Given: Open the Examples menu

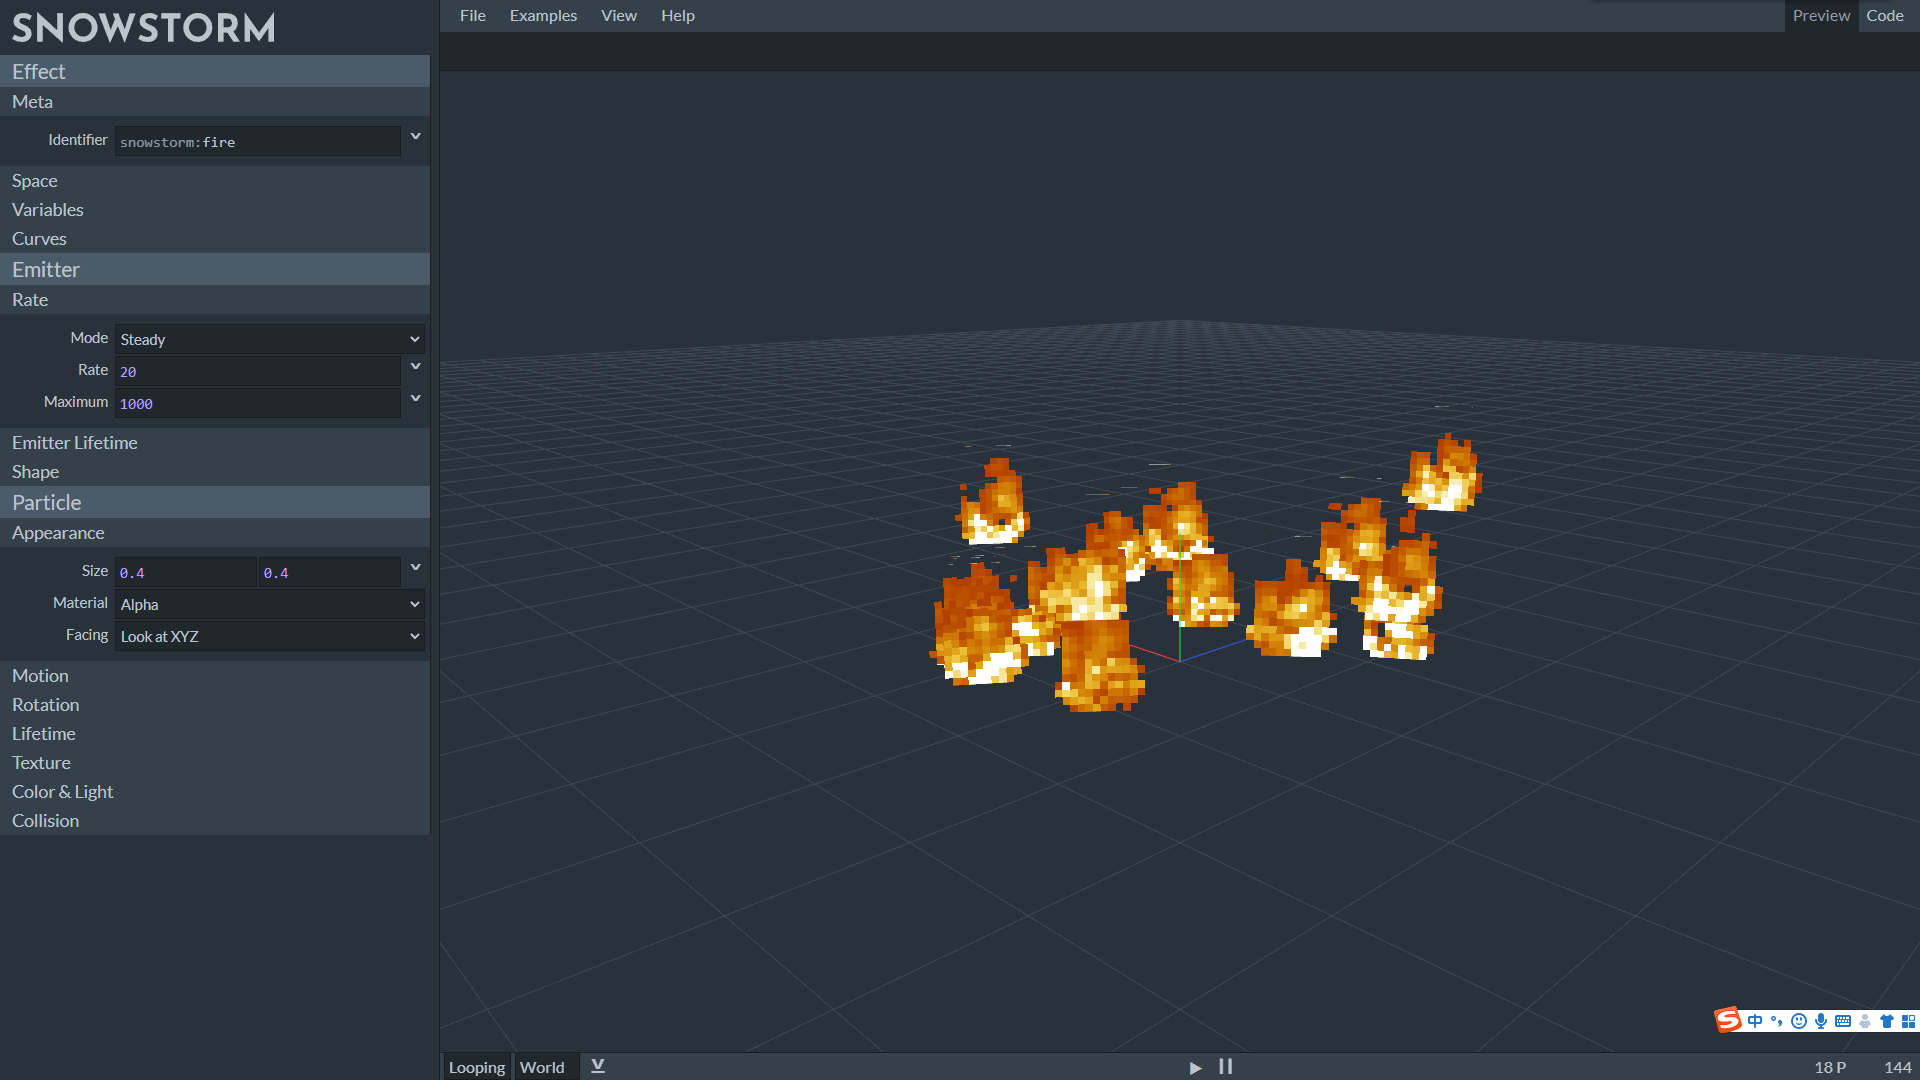Looking at the screenshot, I should click(543, 16).
